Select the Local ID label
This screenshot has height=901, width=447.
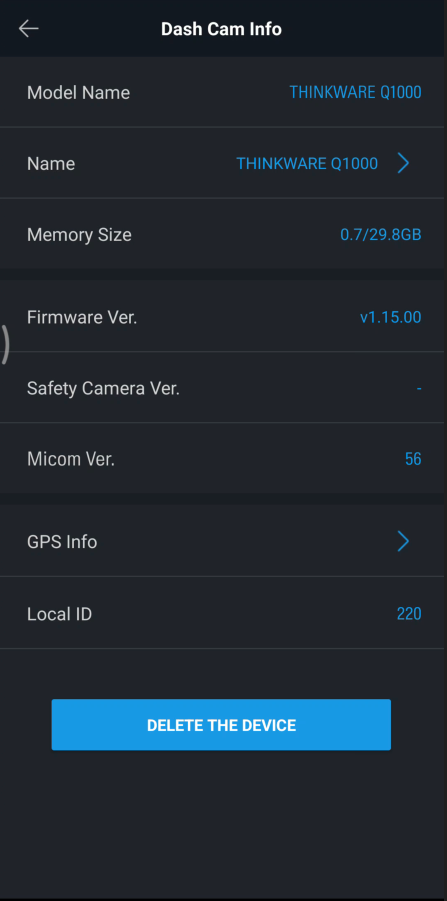coord(59,614)
